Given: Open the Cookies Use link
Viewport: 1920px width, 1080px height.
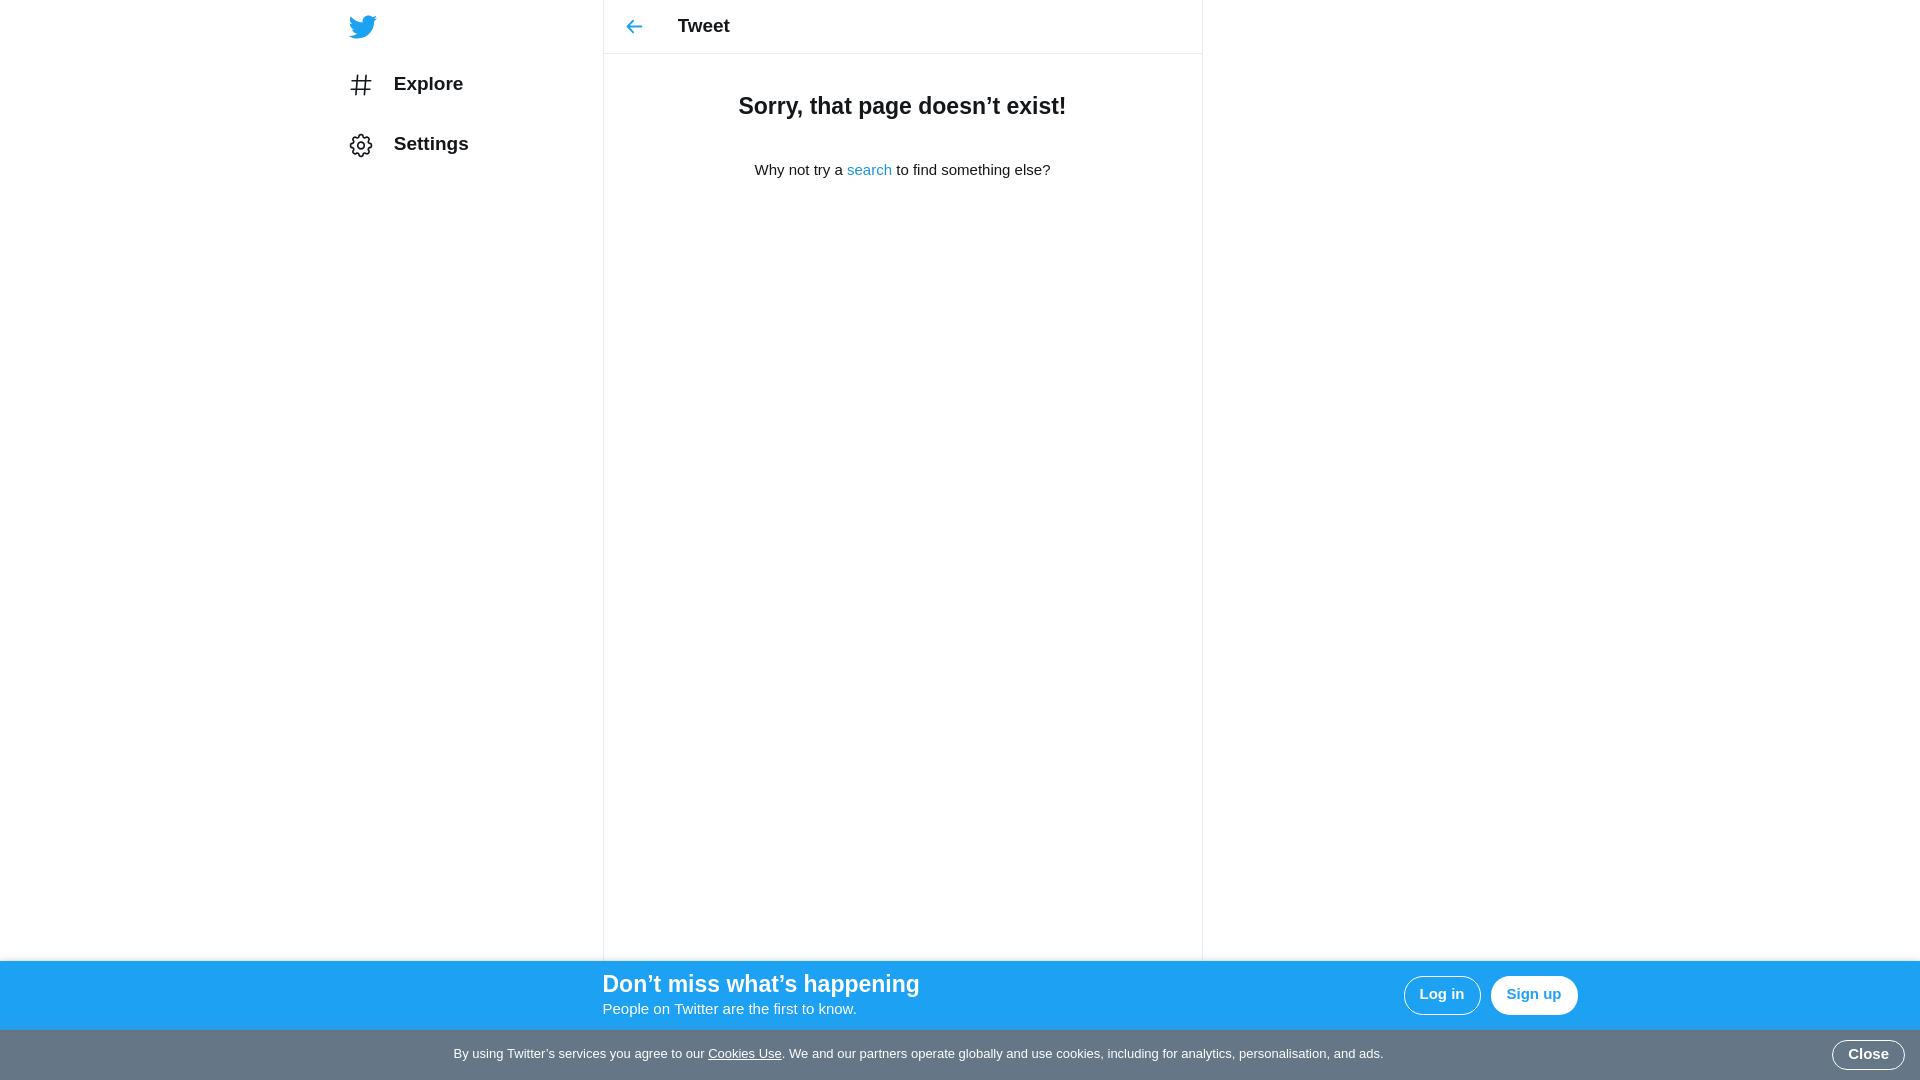Looking at the screenshot, I should [x=744, y=1054].
